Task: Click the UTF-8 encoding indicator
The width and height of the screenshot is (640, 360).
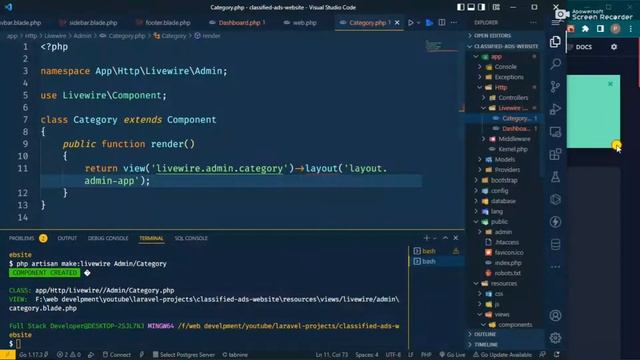Action: 393,355
